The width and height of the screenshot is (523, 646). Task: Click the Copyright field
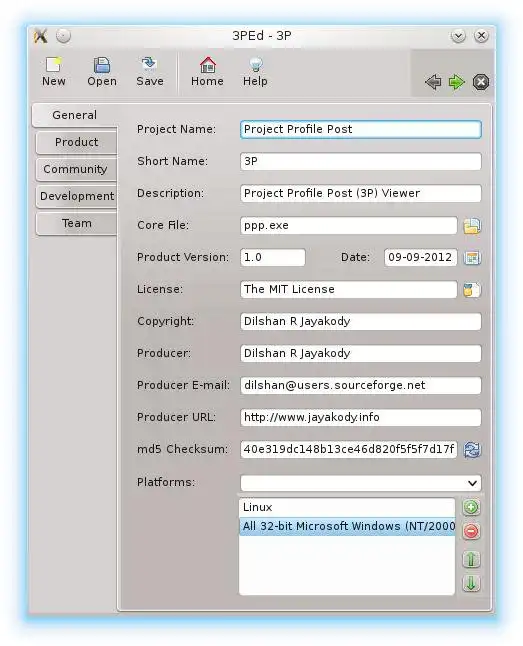tap(361, 322)
